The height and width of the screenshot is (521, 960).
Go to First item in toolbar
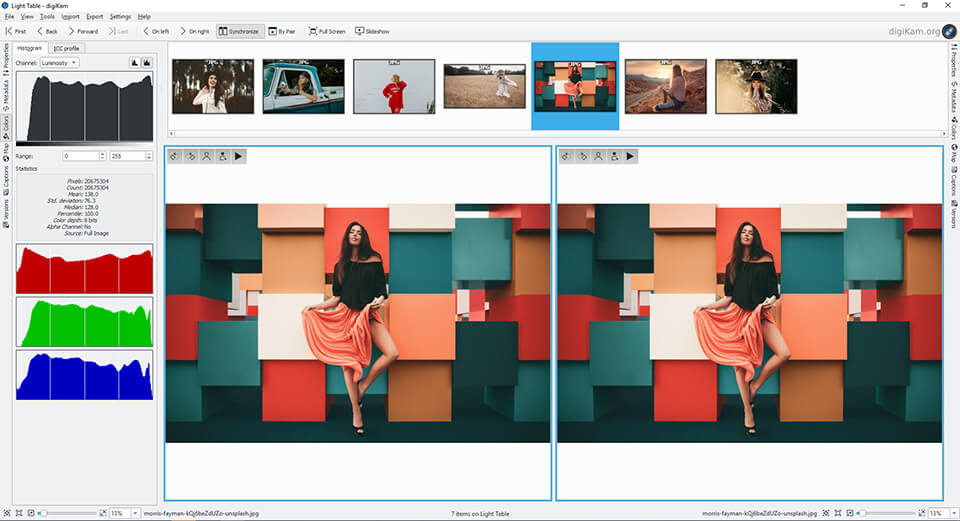16,31
